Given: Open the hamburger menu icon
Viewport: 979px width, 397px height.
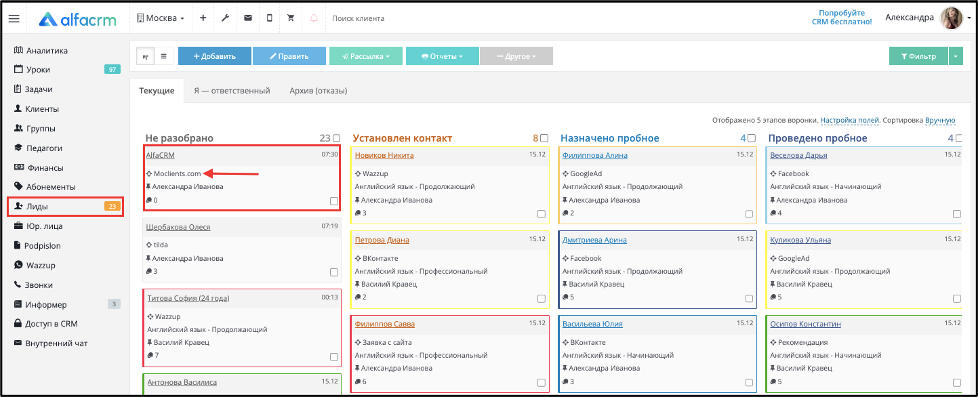Looking at the screenshot, I should [x=13, y=19].
